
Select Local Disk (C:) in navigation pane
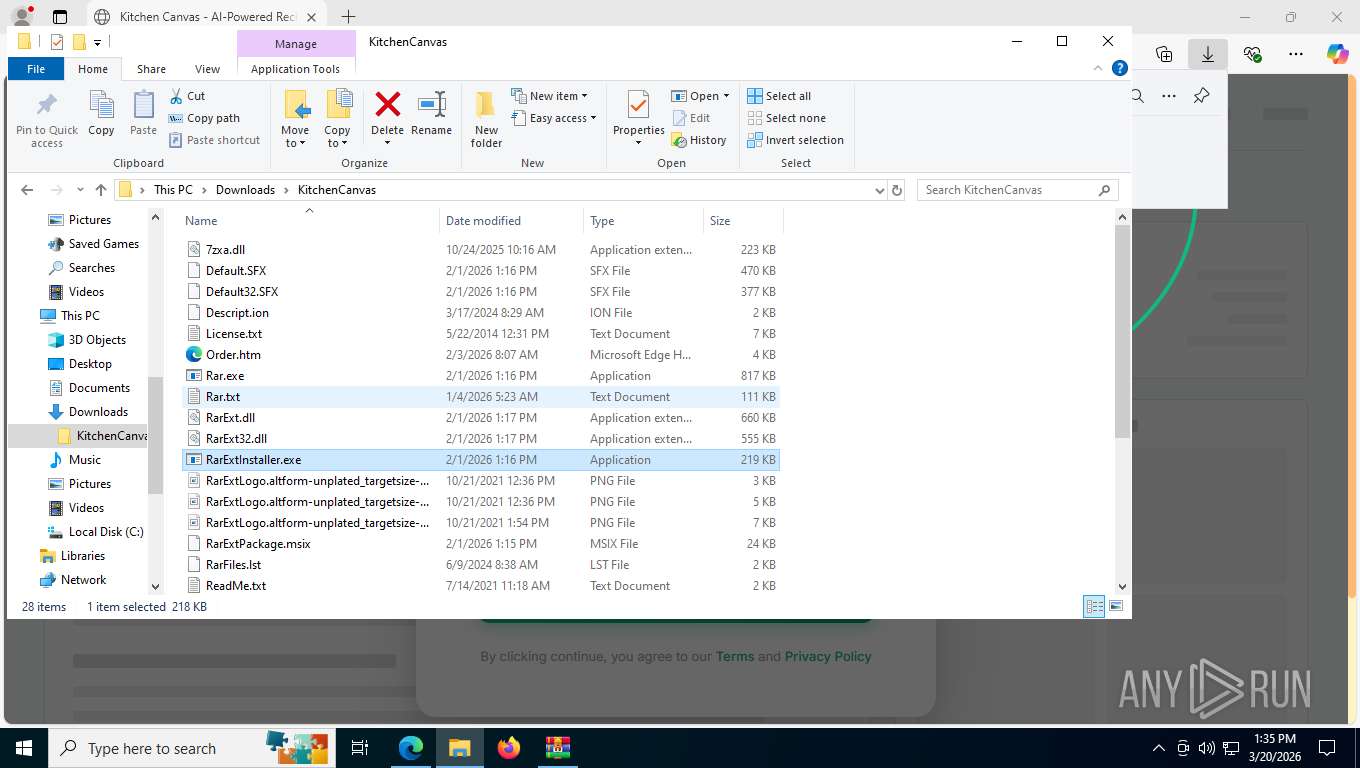tap(106, 532)
